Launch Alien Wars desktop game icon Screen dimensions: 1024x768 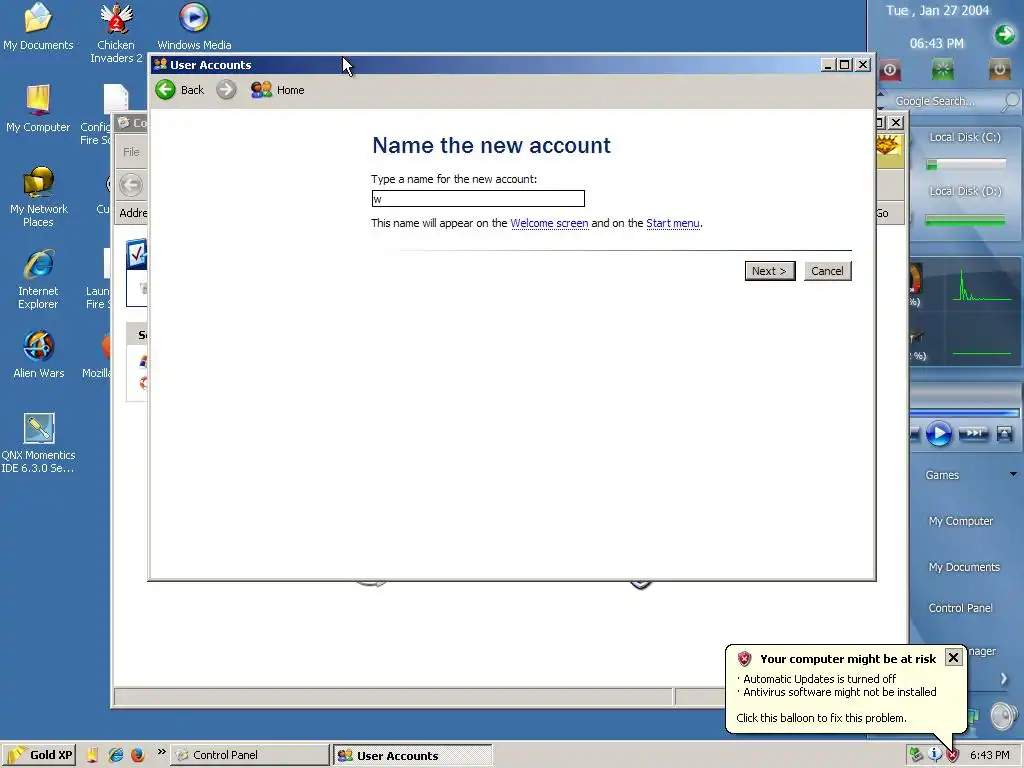[39, 355]
